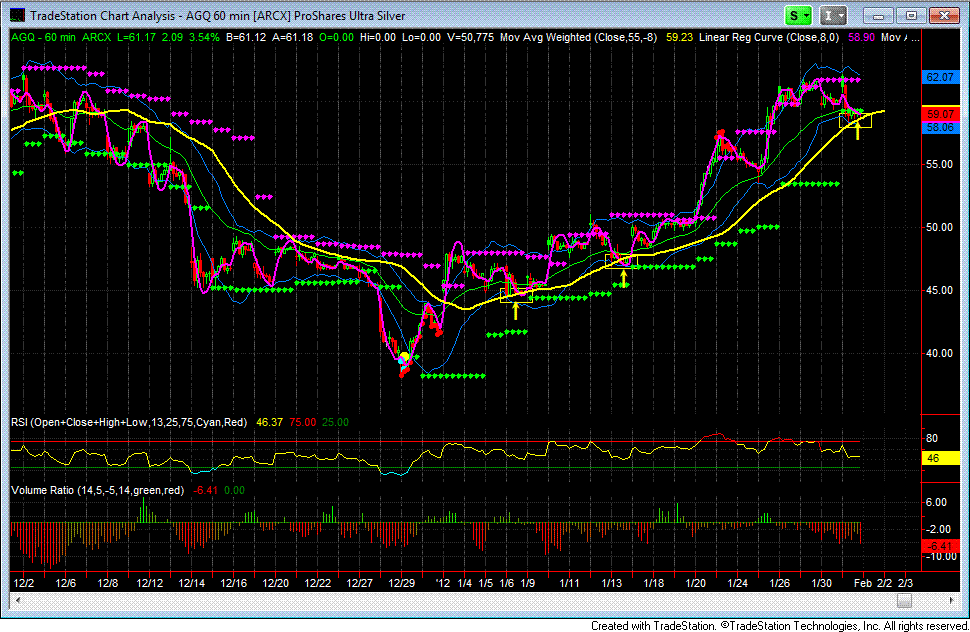This screenshot has width=970, height=632.
Task: Click the '3.54%' percent change value
Action: pyautogui.click(x=204, y=37)
